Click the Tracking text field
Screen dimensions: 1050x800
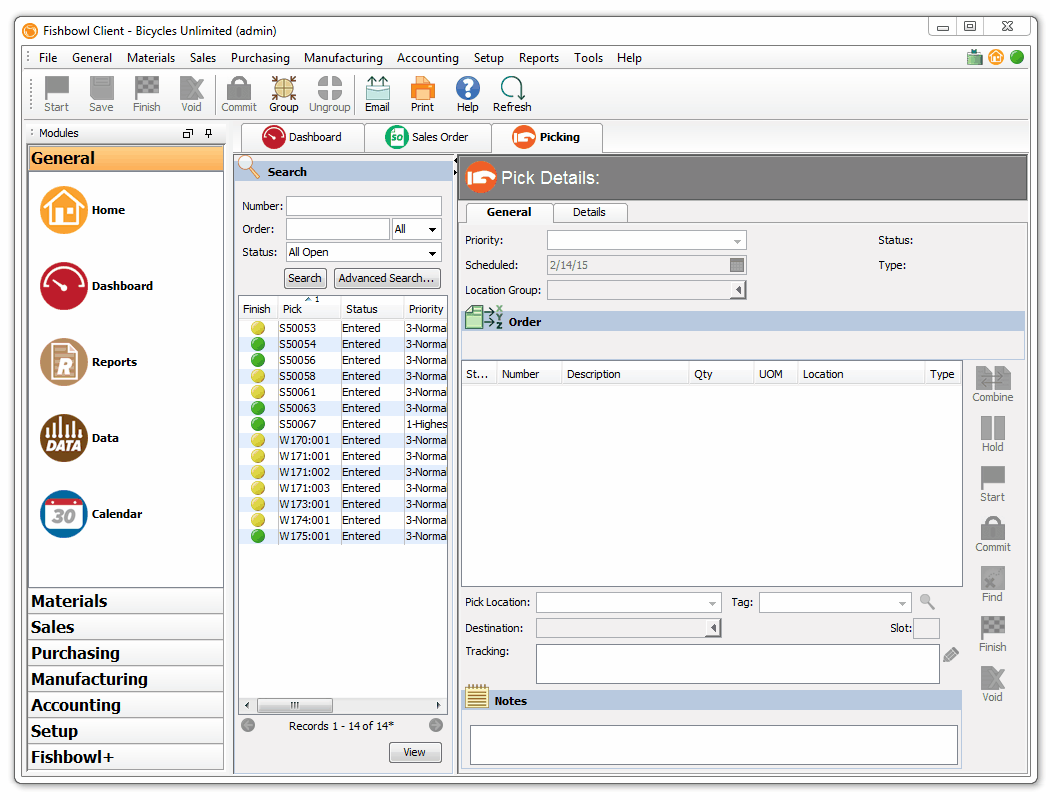coord(738,664)
